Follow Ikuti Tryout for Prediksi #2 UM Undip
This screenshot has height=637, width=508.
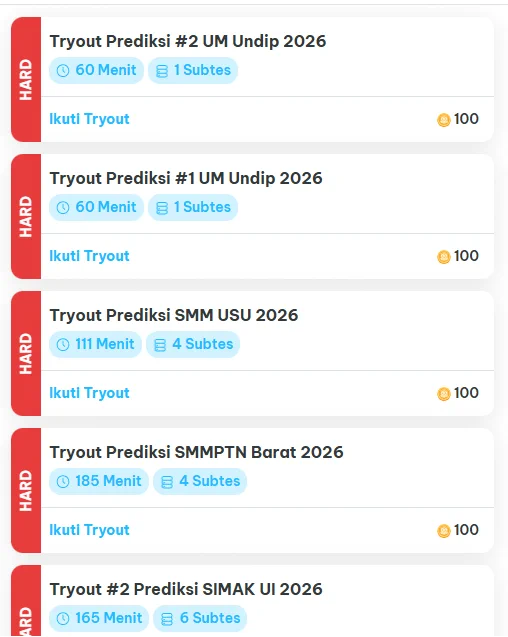(x=89, y=119)
